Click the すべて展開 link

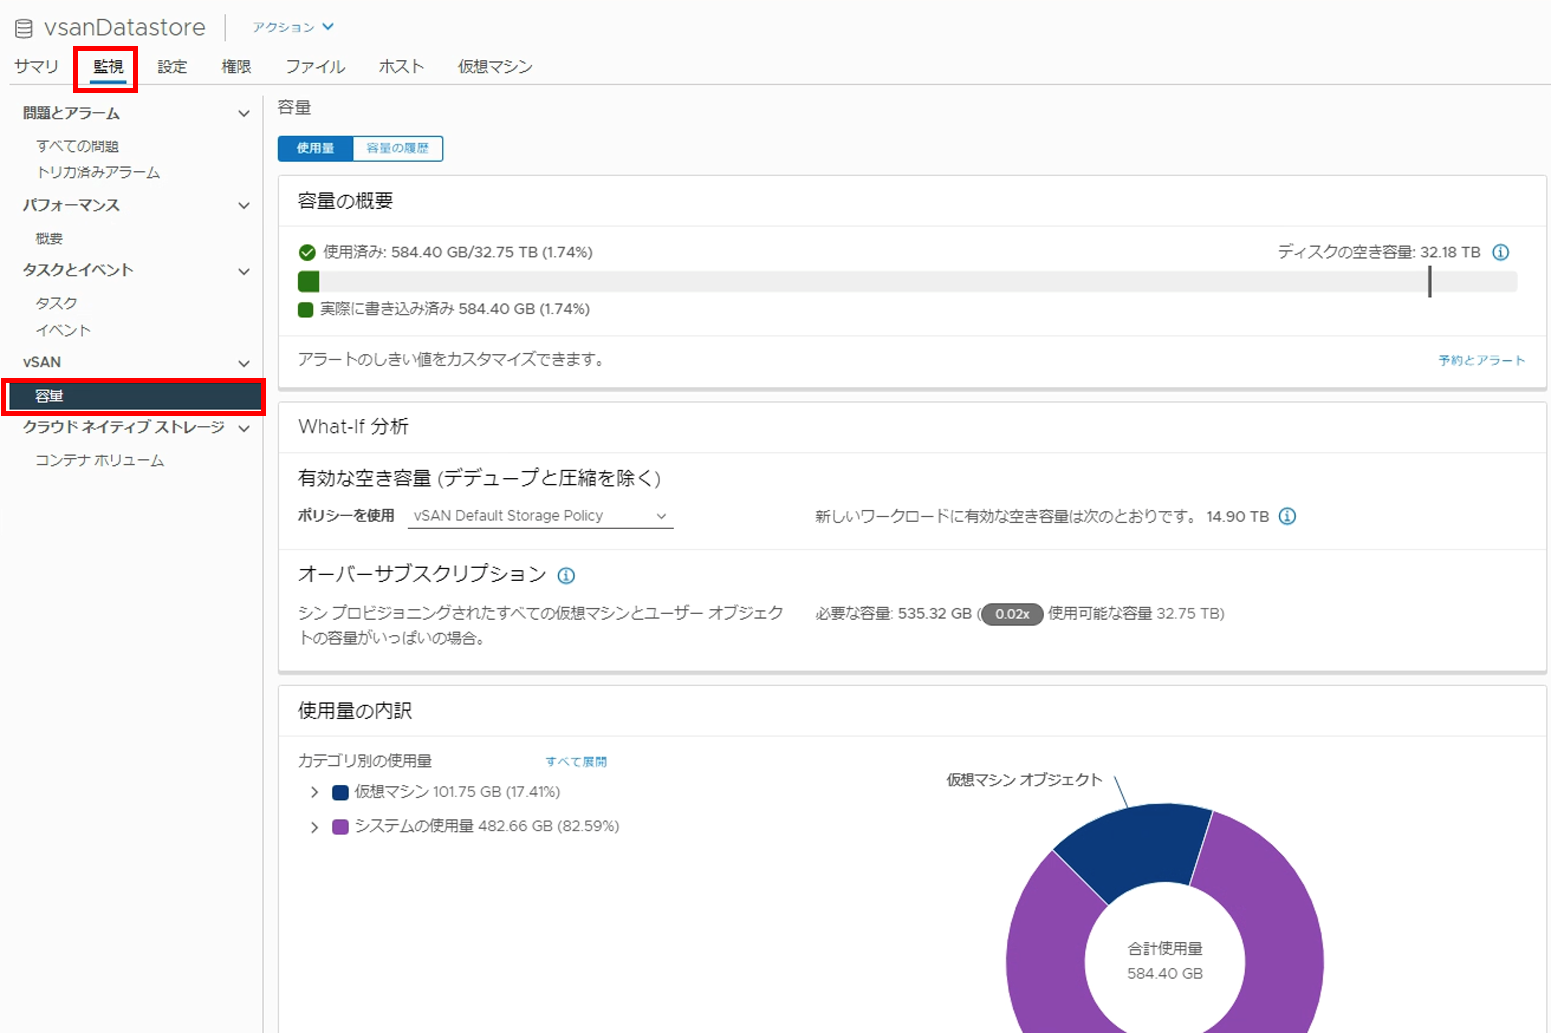[x=576, y=762]
